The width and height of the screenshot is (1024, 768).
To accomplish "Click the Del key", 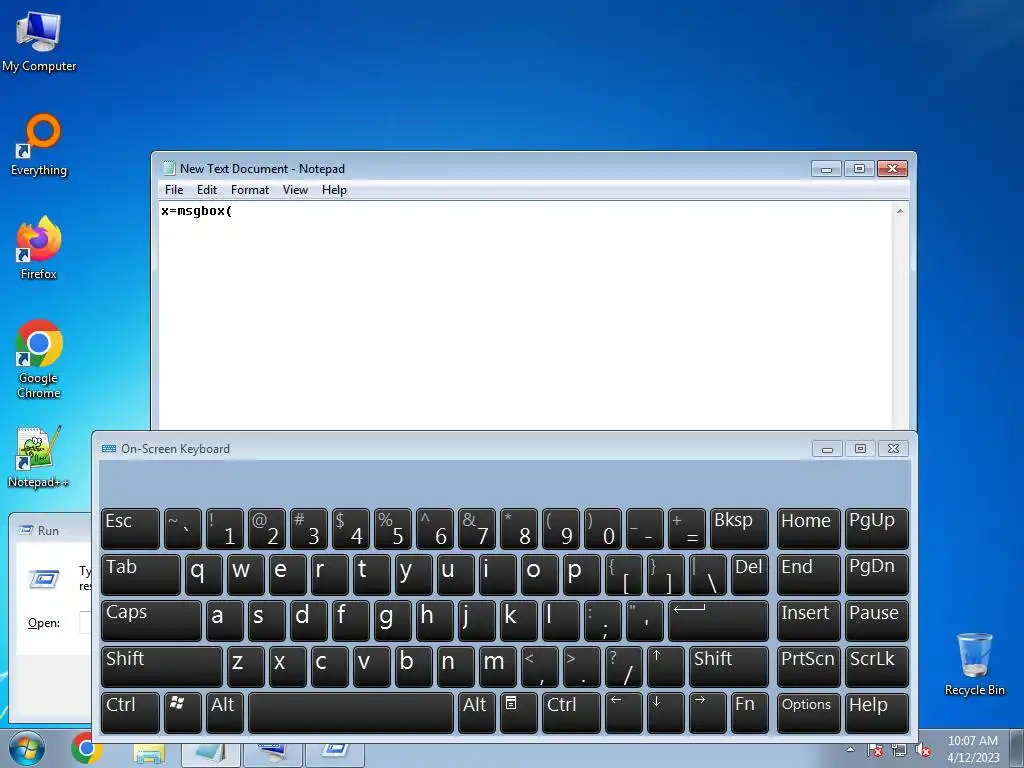I will (x=749, y=575).
